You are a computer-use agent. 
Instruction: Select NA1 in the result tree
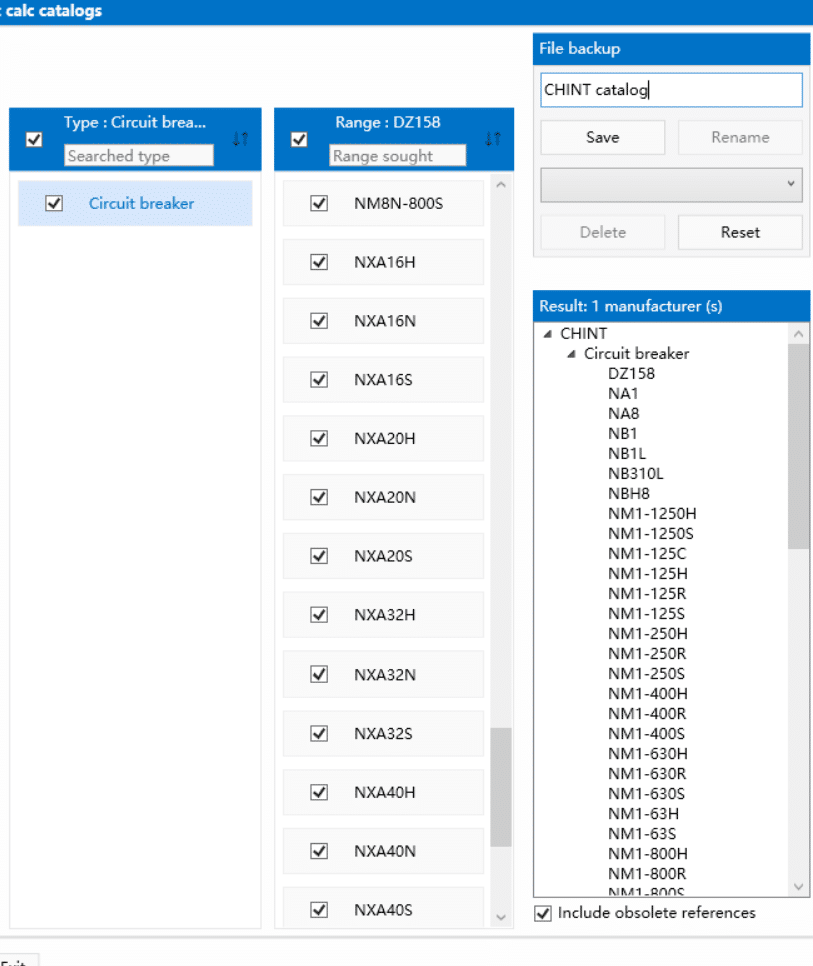pos(623,394)
